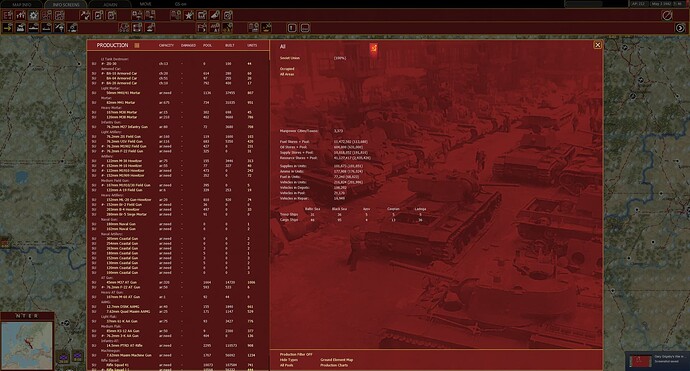Close the Production window

pyautogui.click(x=598, y=45)
